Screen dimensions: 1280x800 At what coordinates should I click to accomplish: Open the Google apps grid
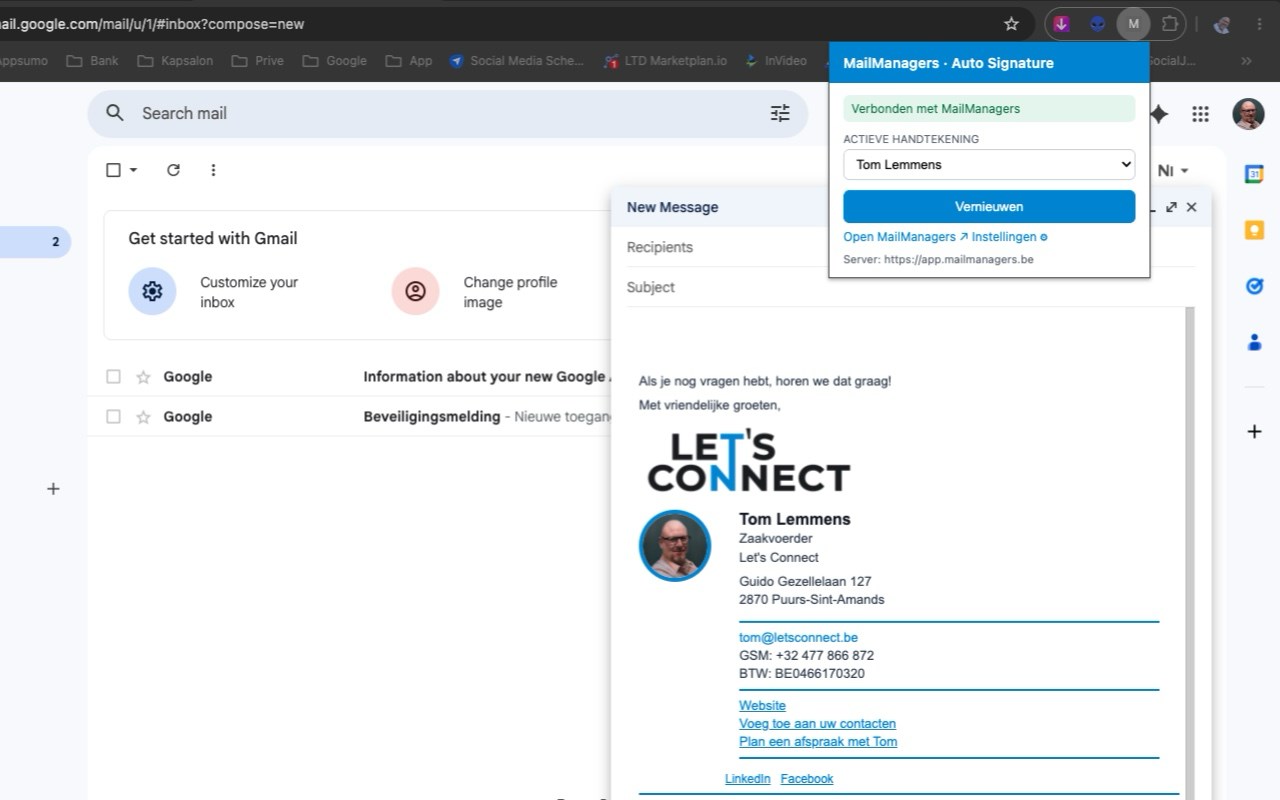coord(1201,114)
